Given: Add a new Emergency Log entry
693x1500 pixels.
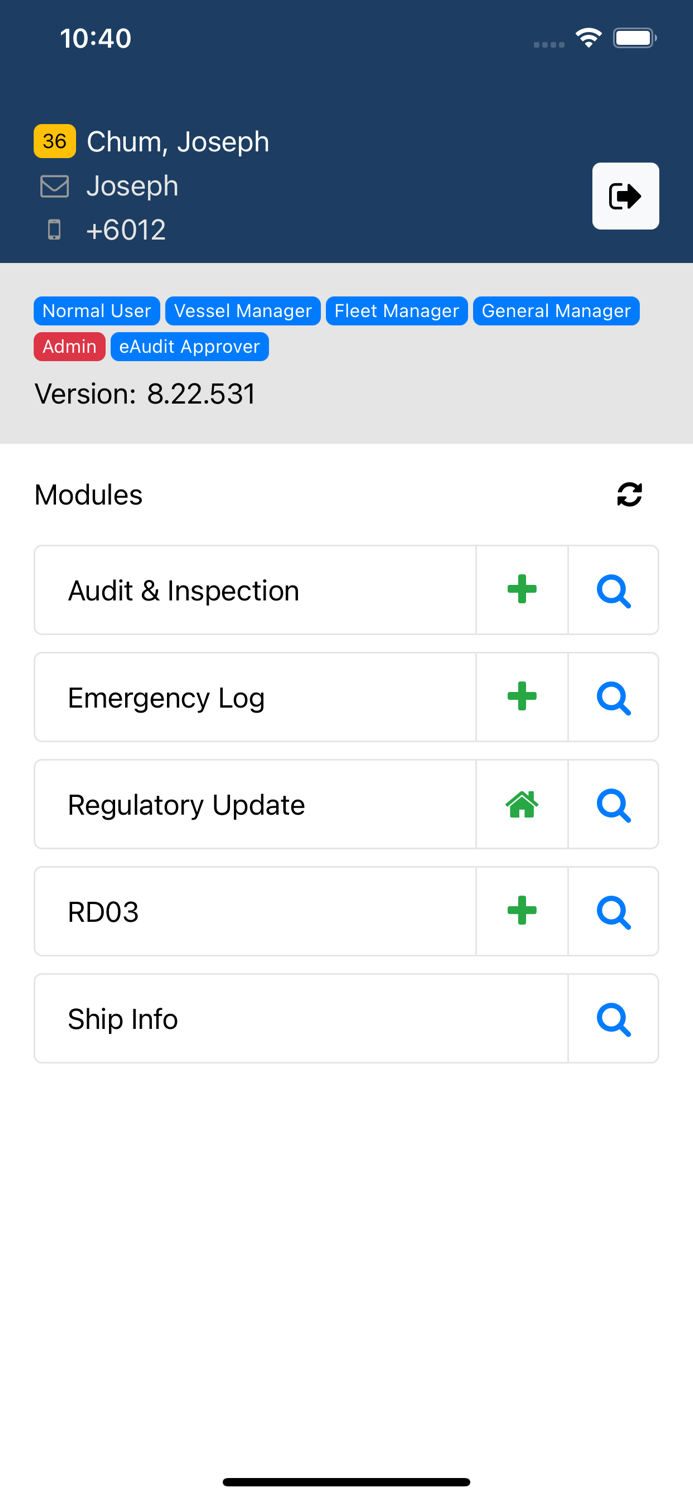Looking at the screenshot, I should tap(521, 697).
